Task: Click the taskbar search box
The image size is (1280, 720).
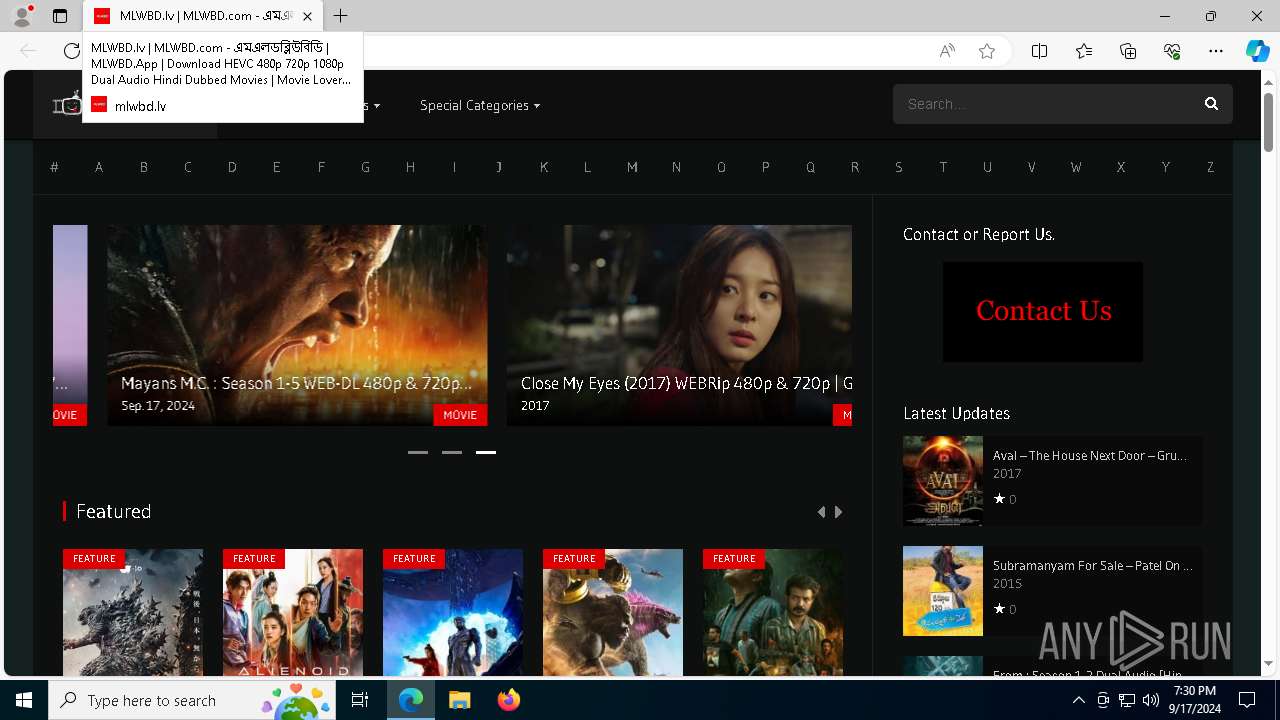Action: click(x=191, y=700)
